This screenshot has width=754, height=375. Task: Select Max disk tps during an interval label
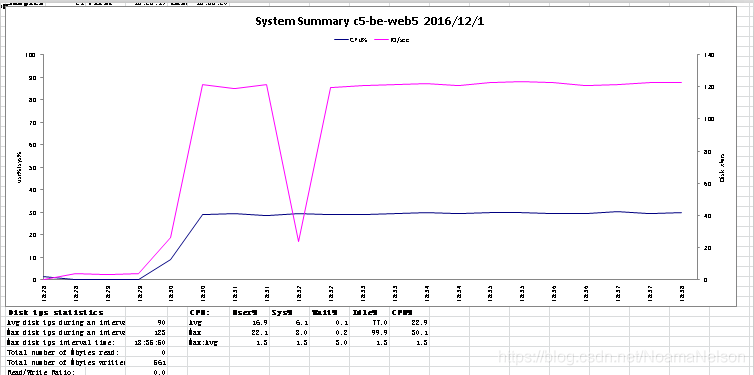[x=65, y=332]
